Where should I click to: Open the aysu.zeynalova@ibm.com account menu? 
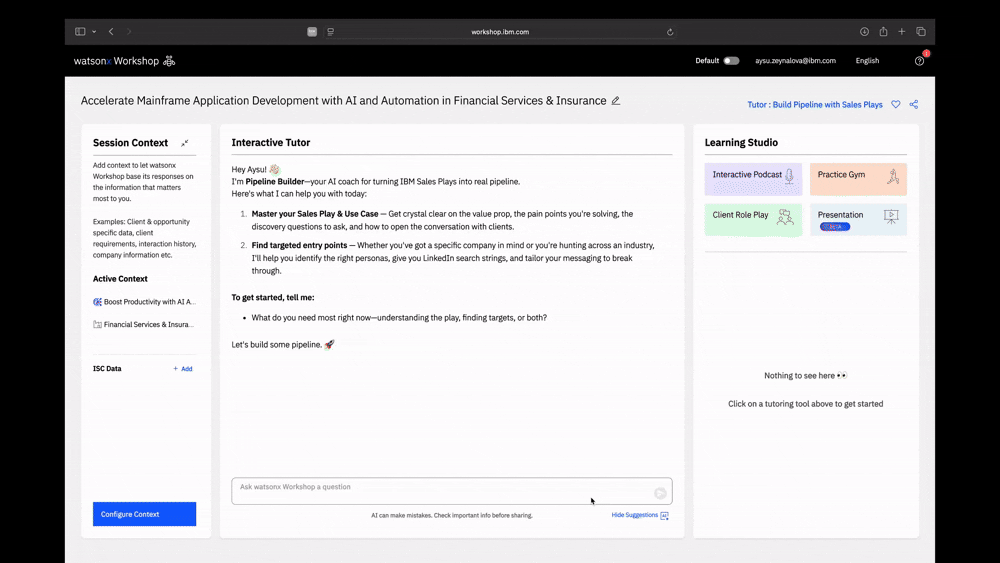pos(795,61)
